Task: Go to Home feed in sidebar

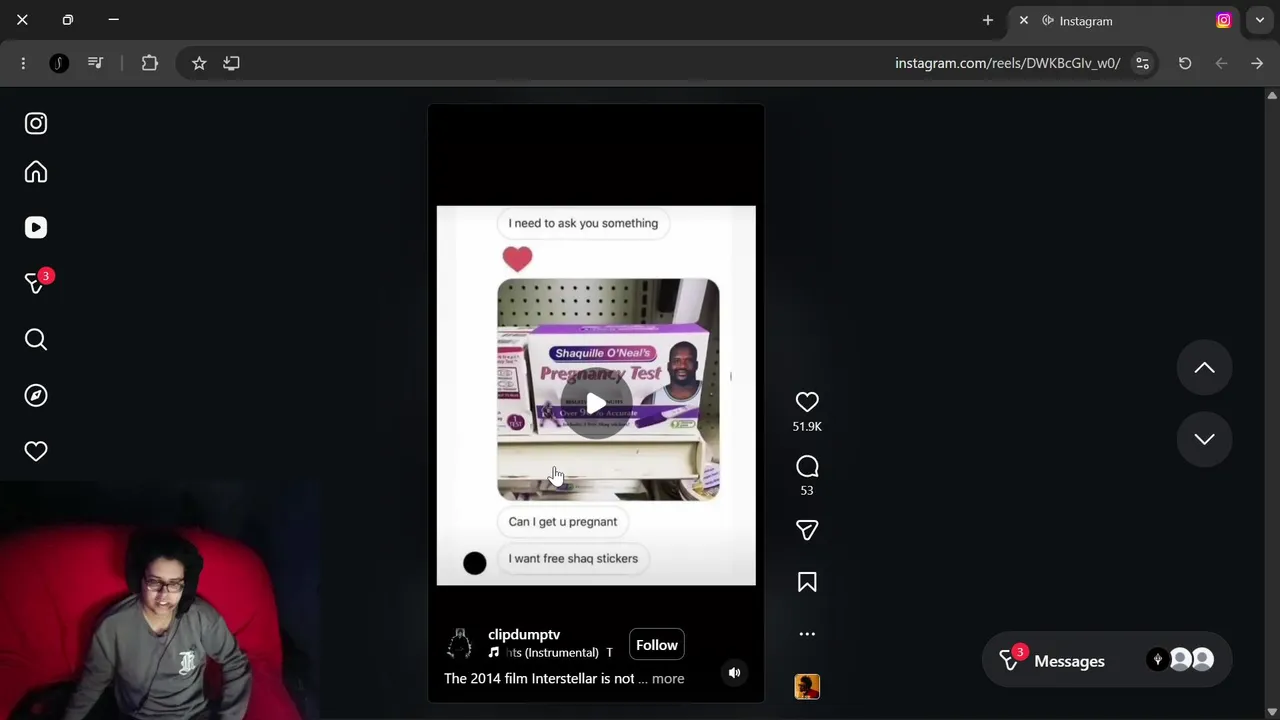Action: click(x=36, y=172)
